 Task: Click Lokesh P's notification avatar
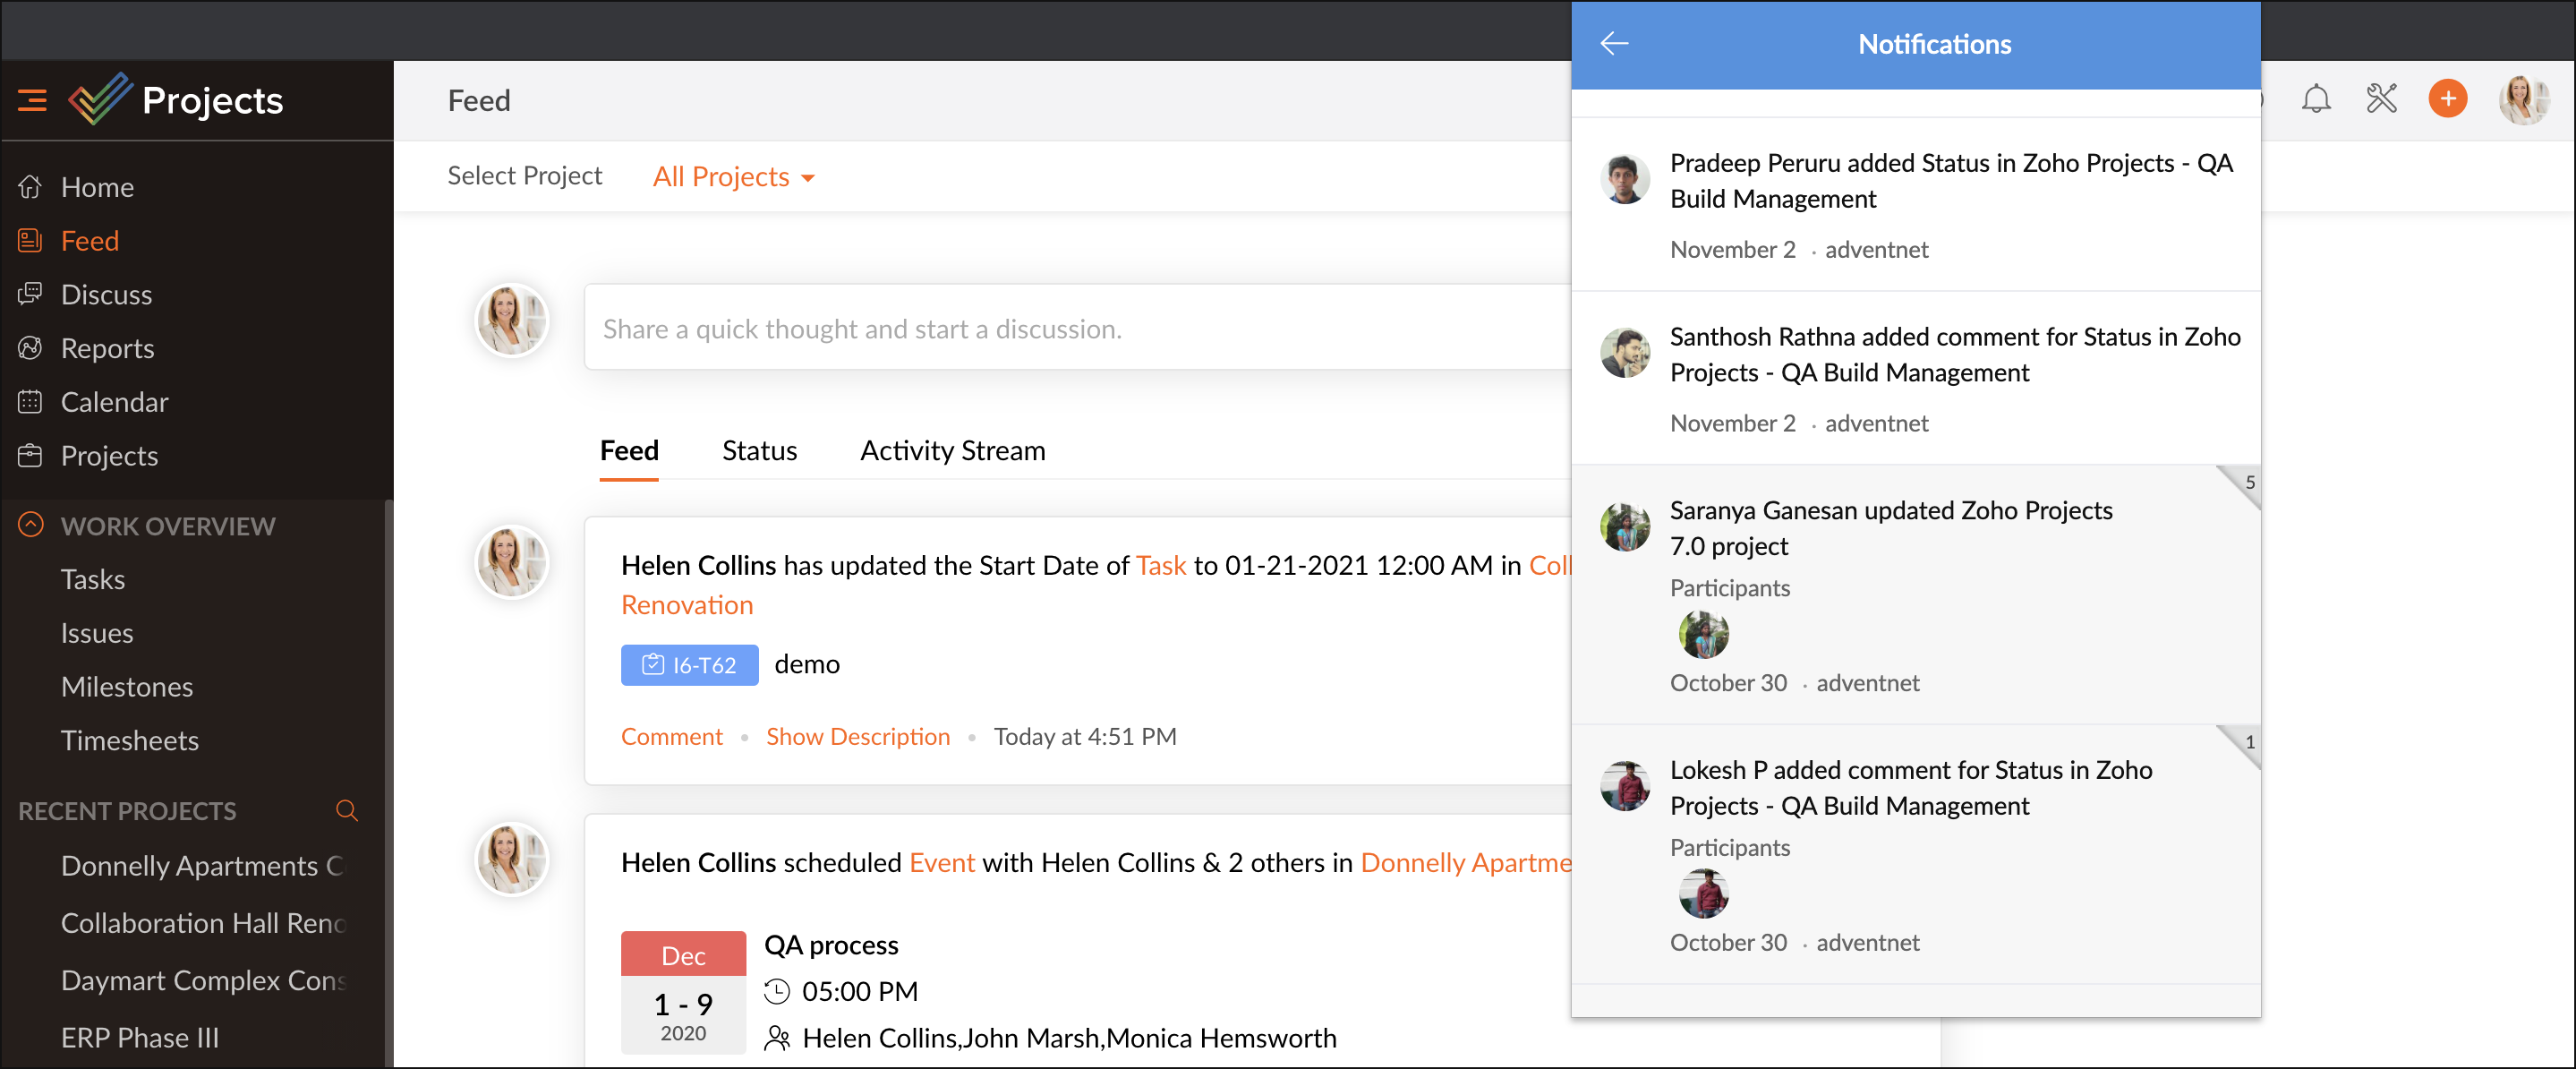1624,786
